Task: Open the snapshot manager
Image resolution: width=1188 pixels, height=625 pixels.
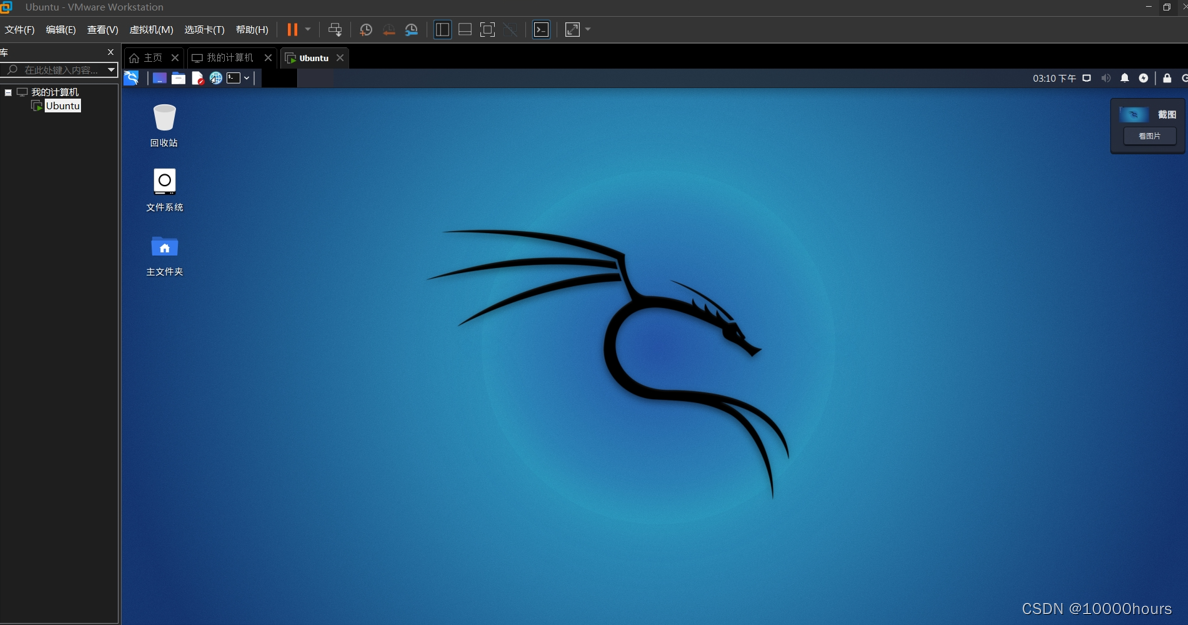Action: tap(411, 30)
